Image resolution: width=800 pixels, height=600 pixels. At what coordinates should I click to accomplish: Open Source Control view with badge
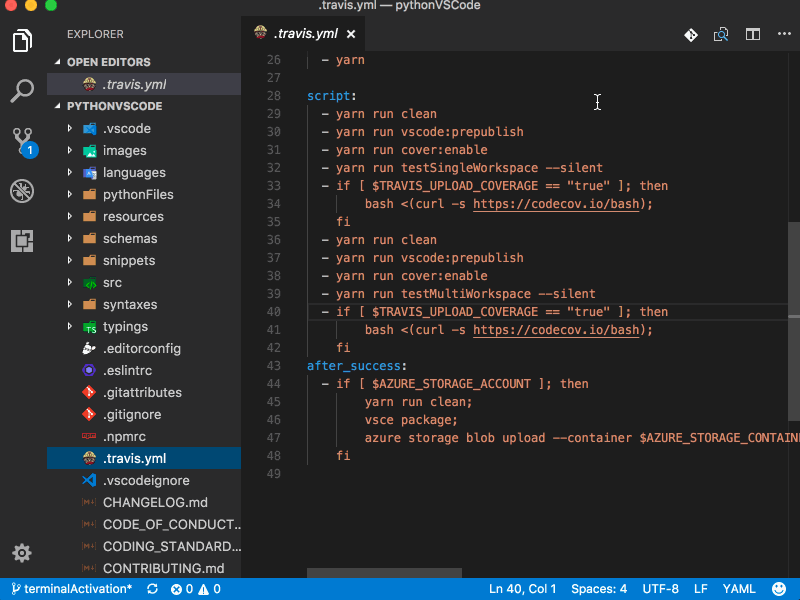(x=24, y=142)
